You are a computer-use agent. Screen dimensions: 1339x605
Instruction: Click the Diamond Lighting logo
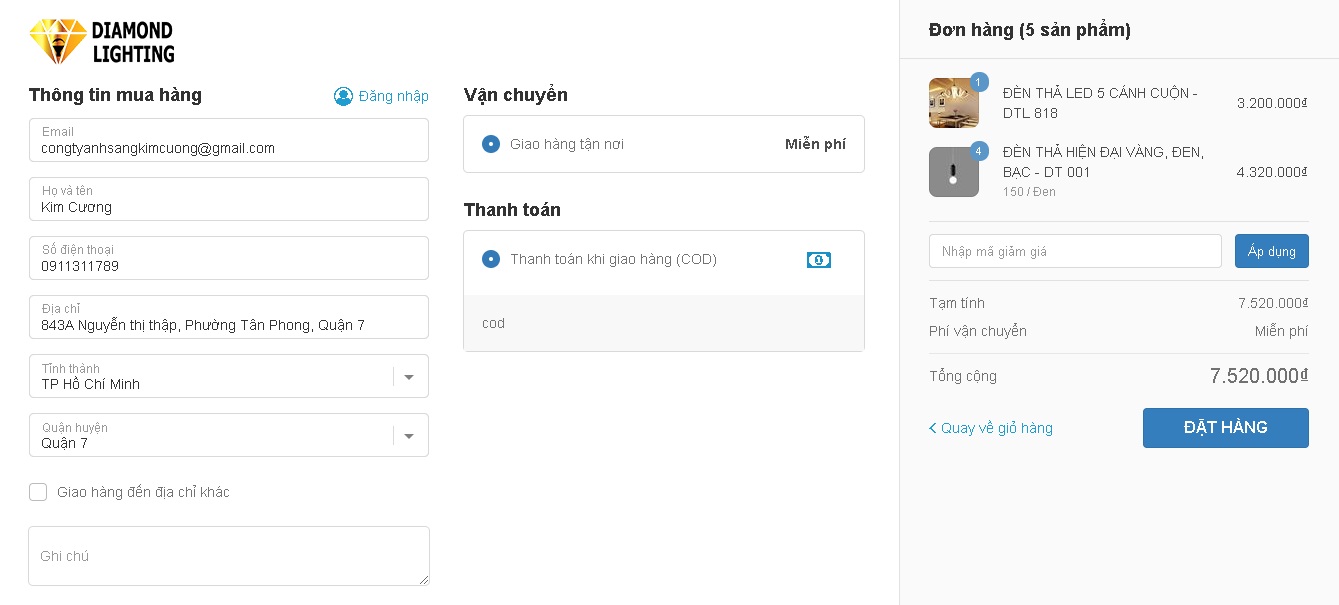click(102, 42)
